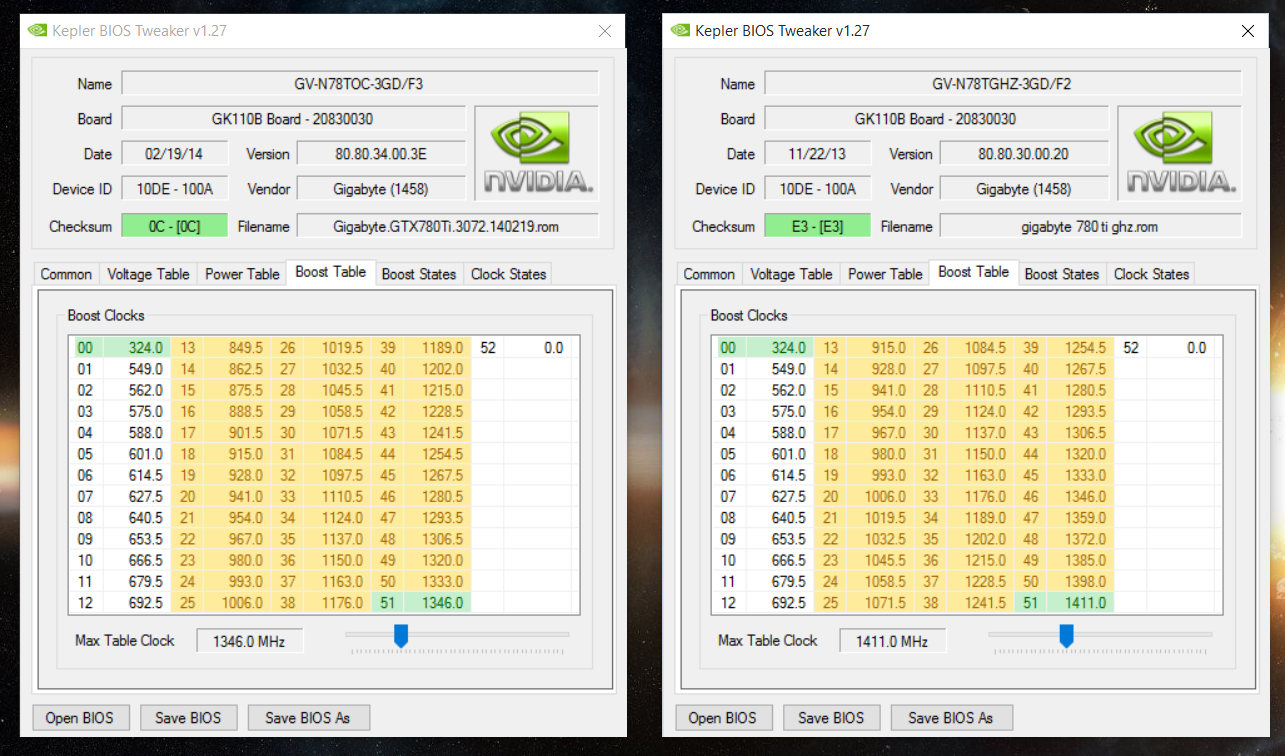Click the title bar app icon in left window
This screenshot has width=1285, height=756.
click(x=36, y=30)
